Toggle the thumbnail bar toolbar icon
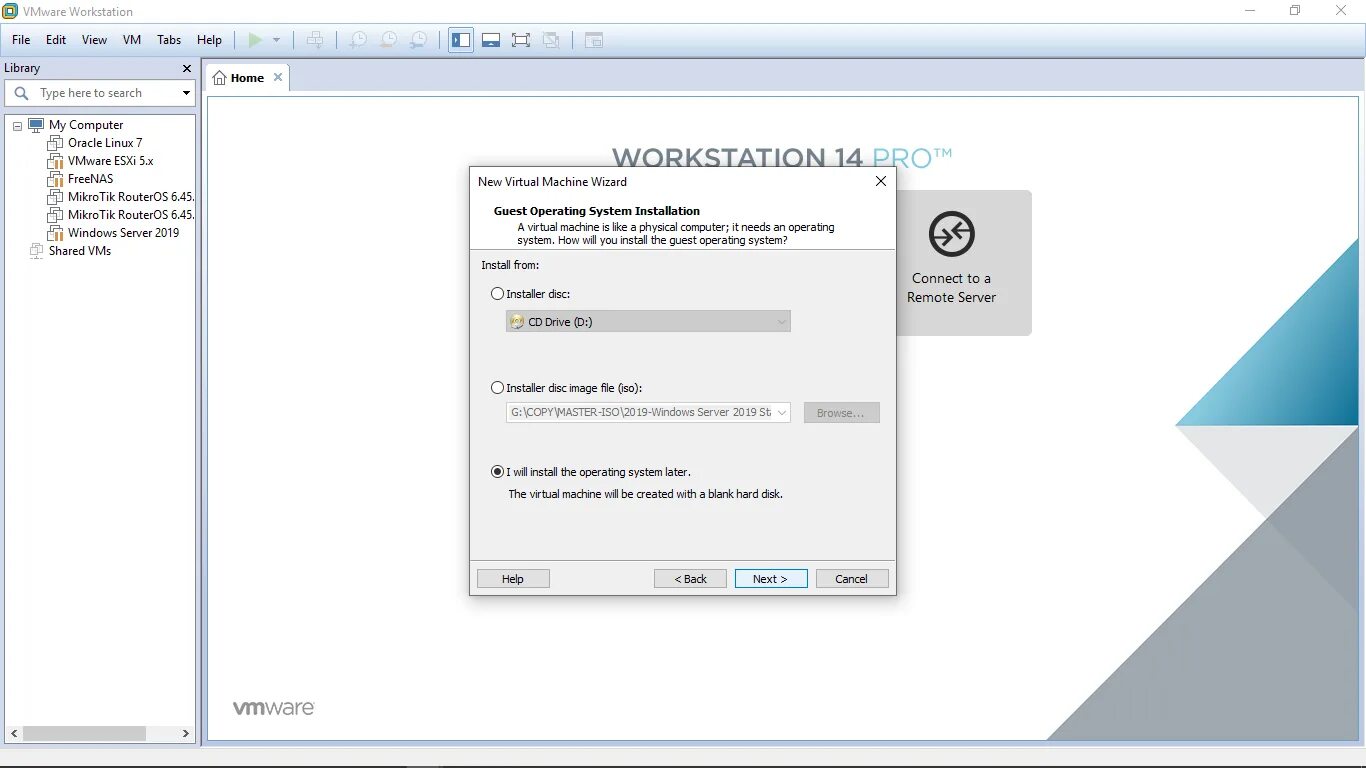The width and height of the screenshot is (1366, 768). point(491,40)
